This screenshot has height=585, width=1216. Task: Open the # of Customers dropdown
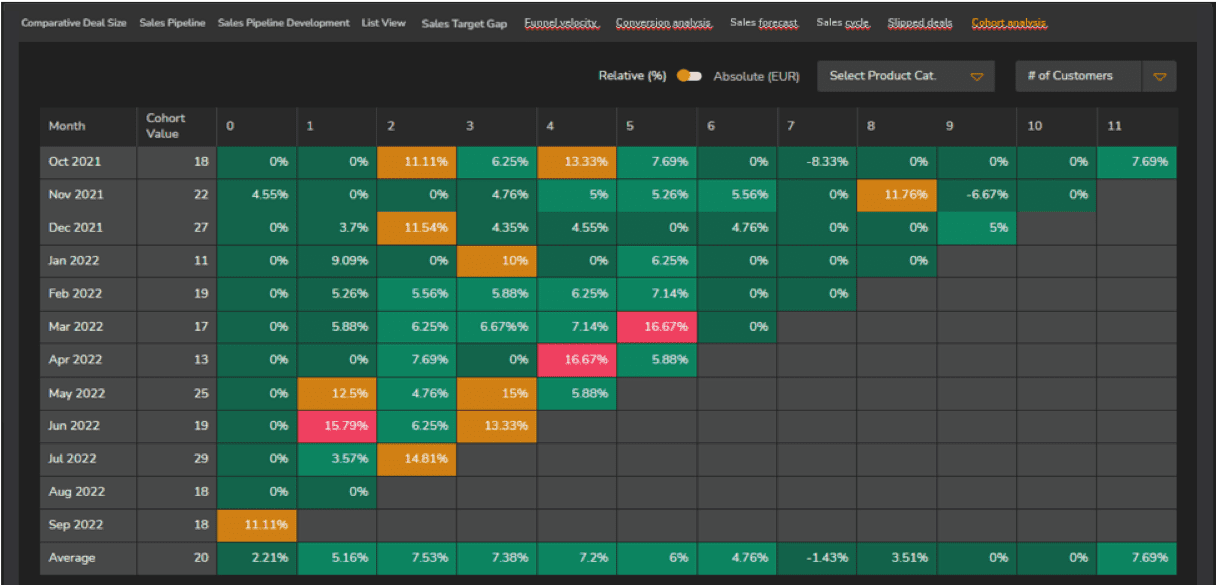pos(1078,77)
